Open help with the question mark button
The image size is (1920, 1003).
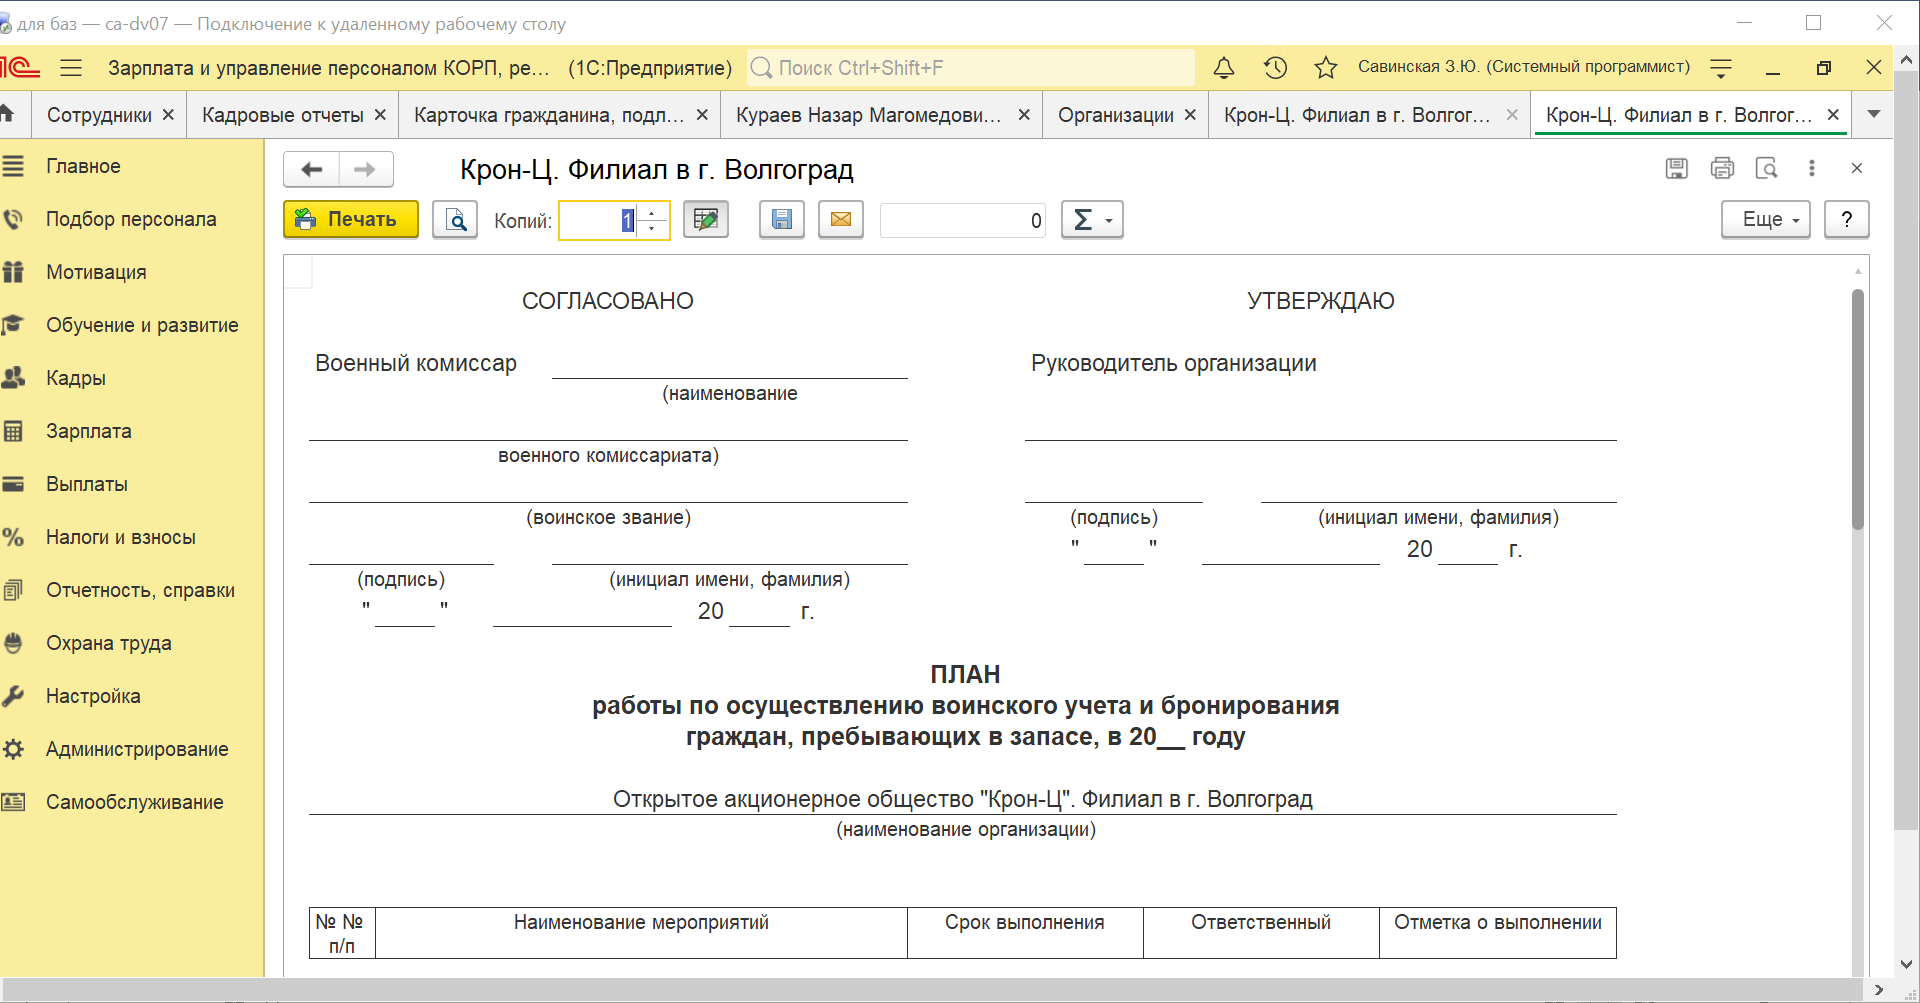pos(1846,220)
